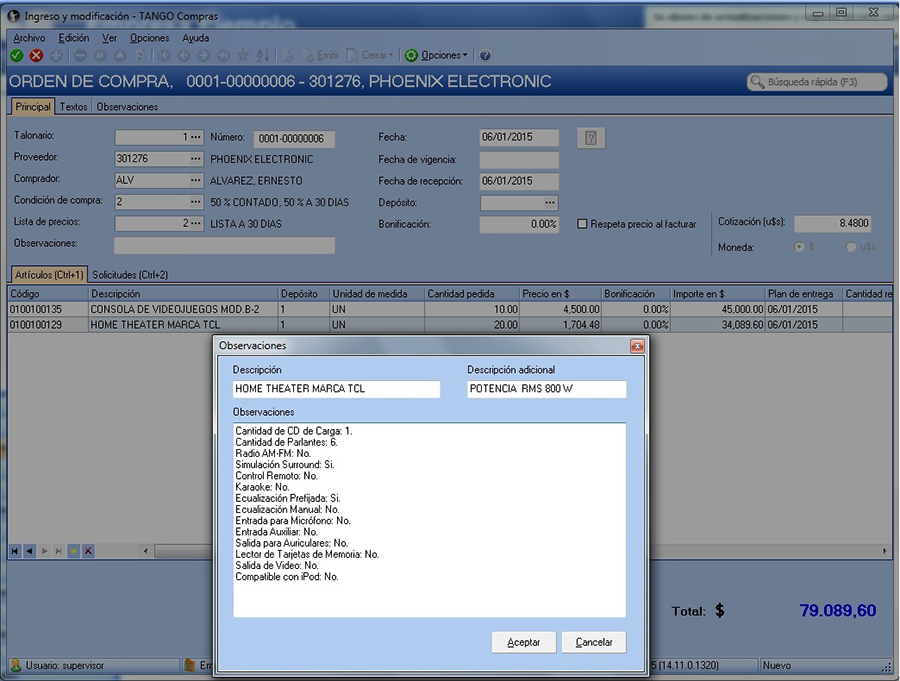
Task: Go to previous record toolbar arrow
Action: [x=184, y=56]
